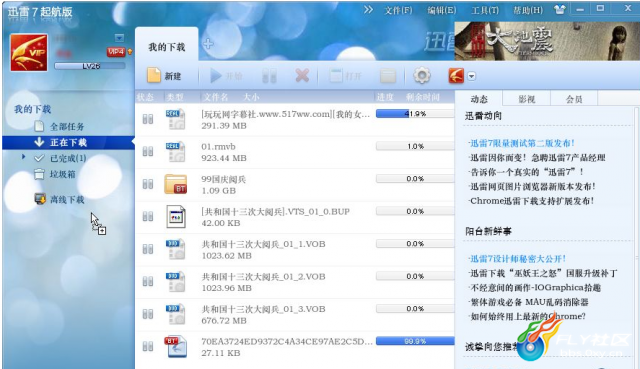Click the 41.9% progress bar
The height and width of the screenshot is (369, 640).
point(415,114)
